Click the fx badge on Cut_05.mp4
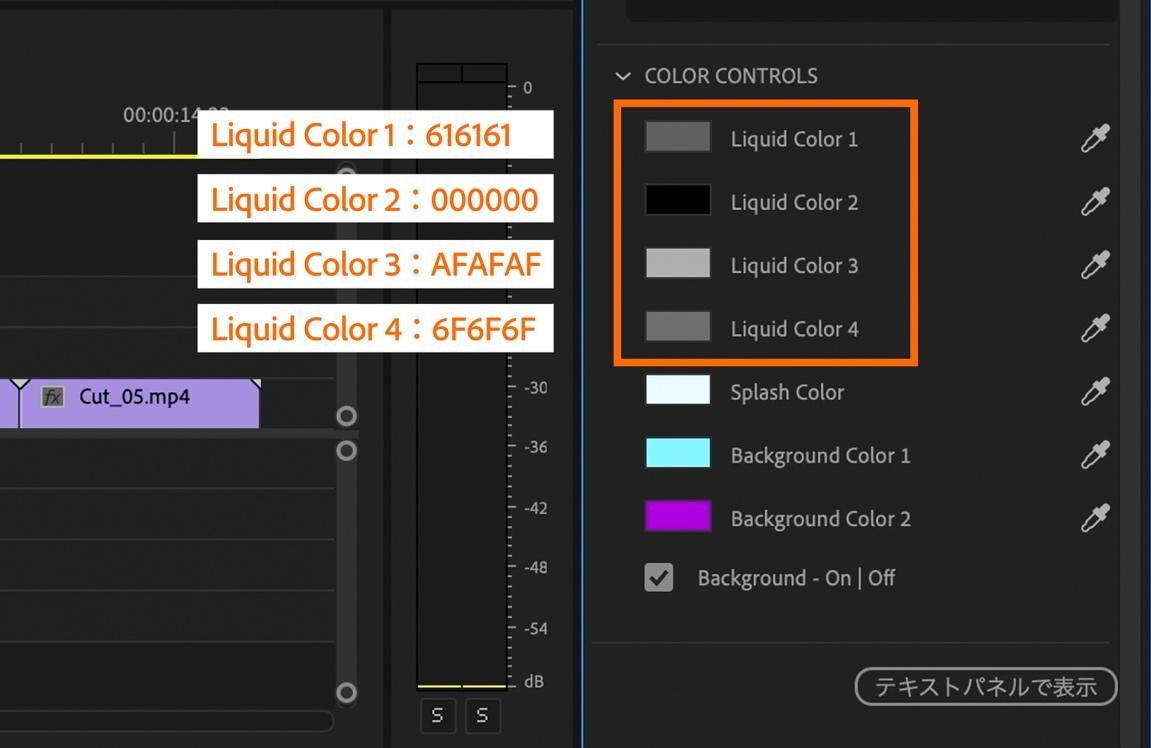 point(53,397)
